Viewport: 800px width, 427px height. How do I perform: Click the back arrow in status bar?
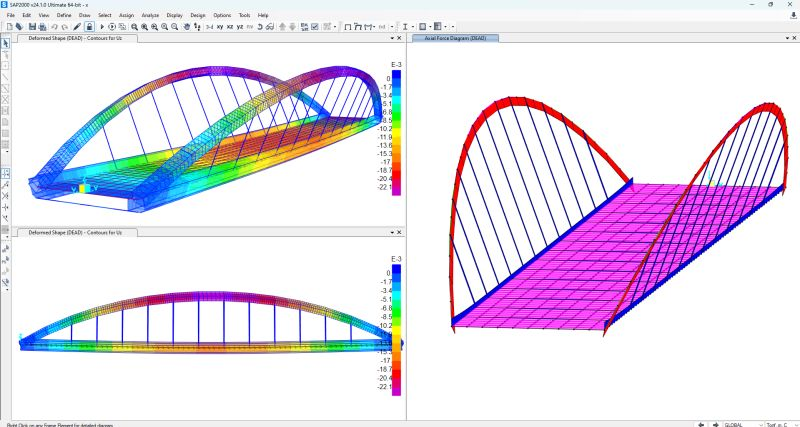701,424
